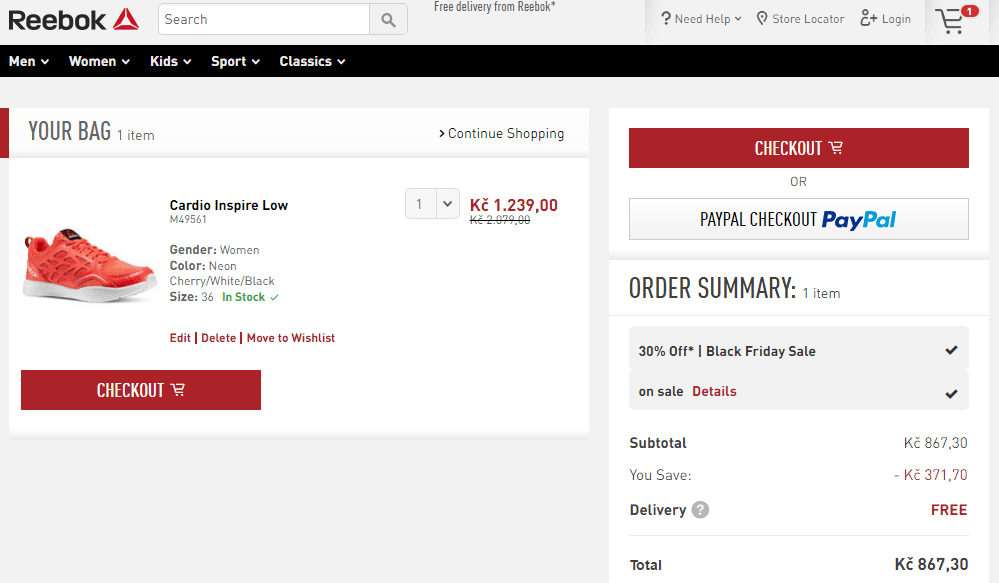Toggle the 30% Off Black Friday Sale checkmark
This screenshot has height=583, width=999.
(951, 350)
